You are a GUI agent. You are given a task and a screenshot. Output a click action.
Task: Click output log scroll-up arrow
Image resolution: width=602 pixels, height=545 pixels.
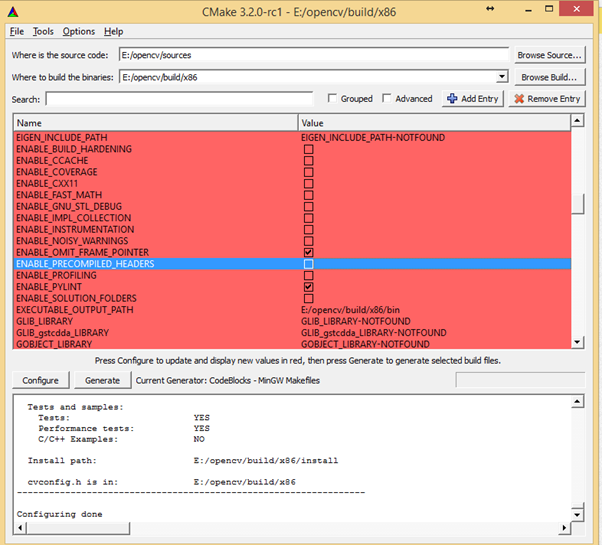pyautogui.click(x=577, y=401)
